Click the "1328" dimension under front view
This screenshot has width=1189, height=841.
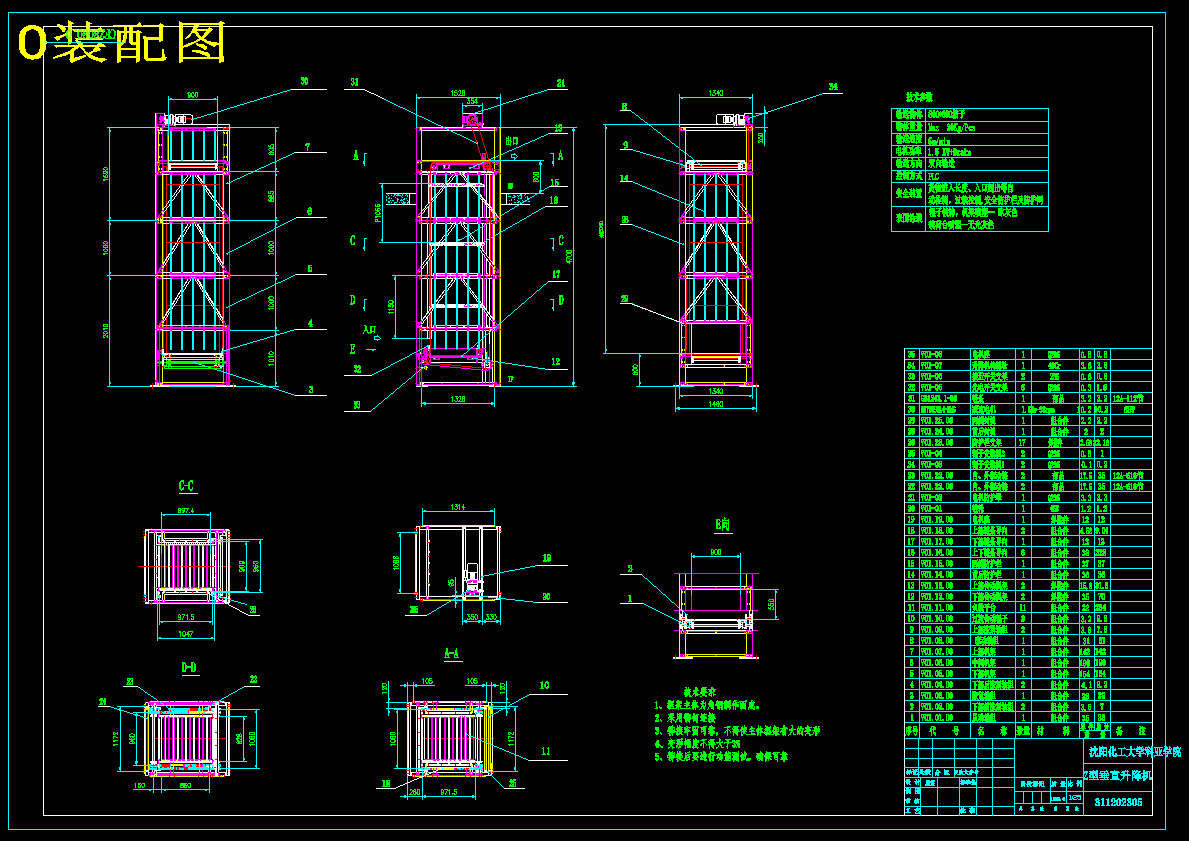[x=458, y=397]
